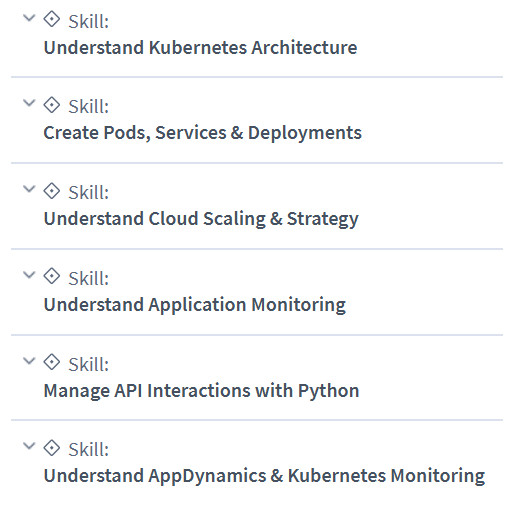This screenshot has width=514, height=506.
Task: Expand the AppDynamics & Kubernetes Monitoring chevron
Action: 29,446
